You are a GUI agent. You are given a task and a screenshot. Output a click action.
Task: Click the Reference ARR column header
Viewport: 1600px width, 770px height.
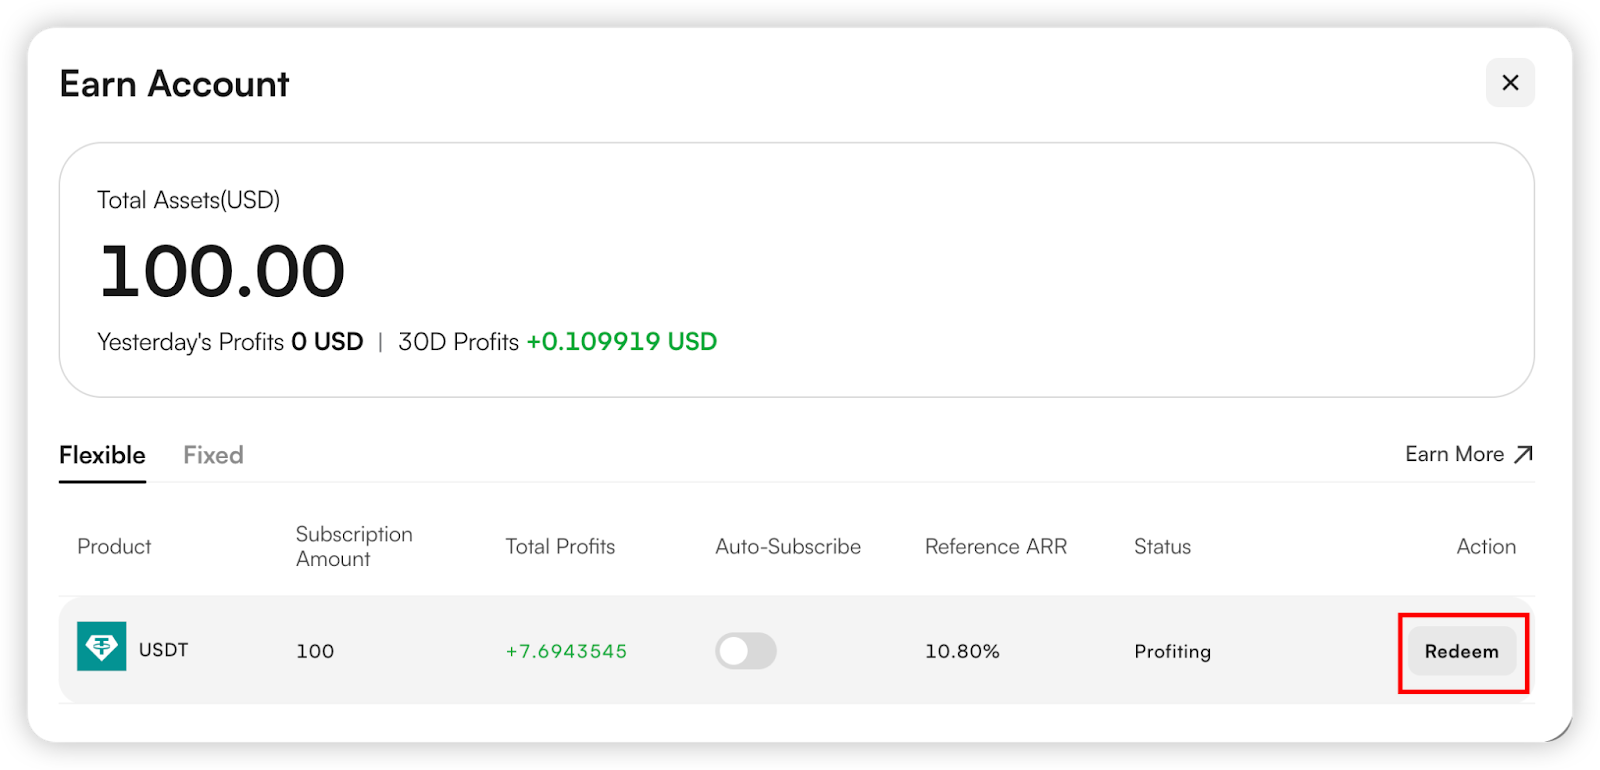point(996,547)
